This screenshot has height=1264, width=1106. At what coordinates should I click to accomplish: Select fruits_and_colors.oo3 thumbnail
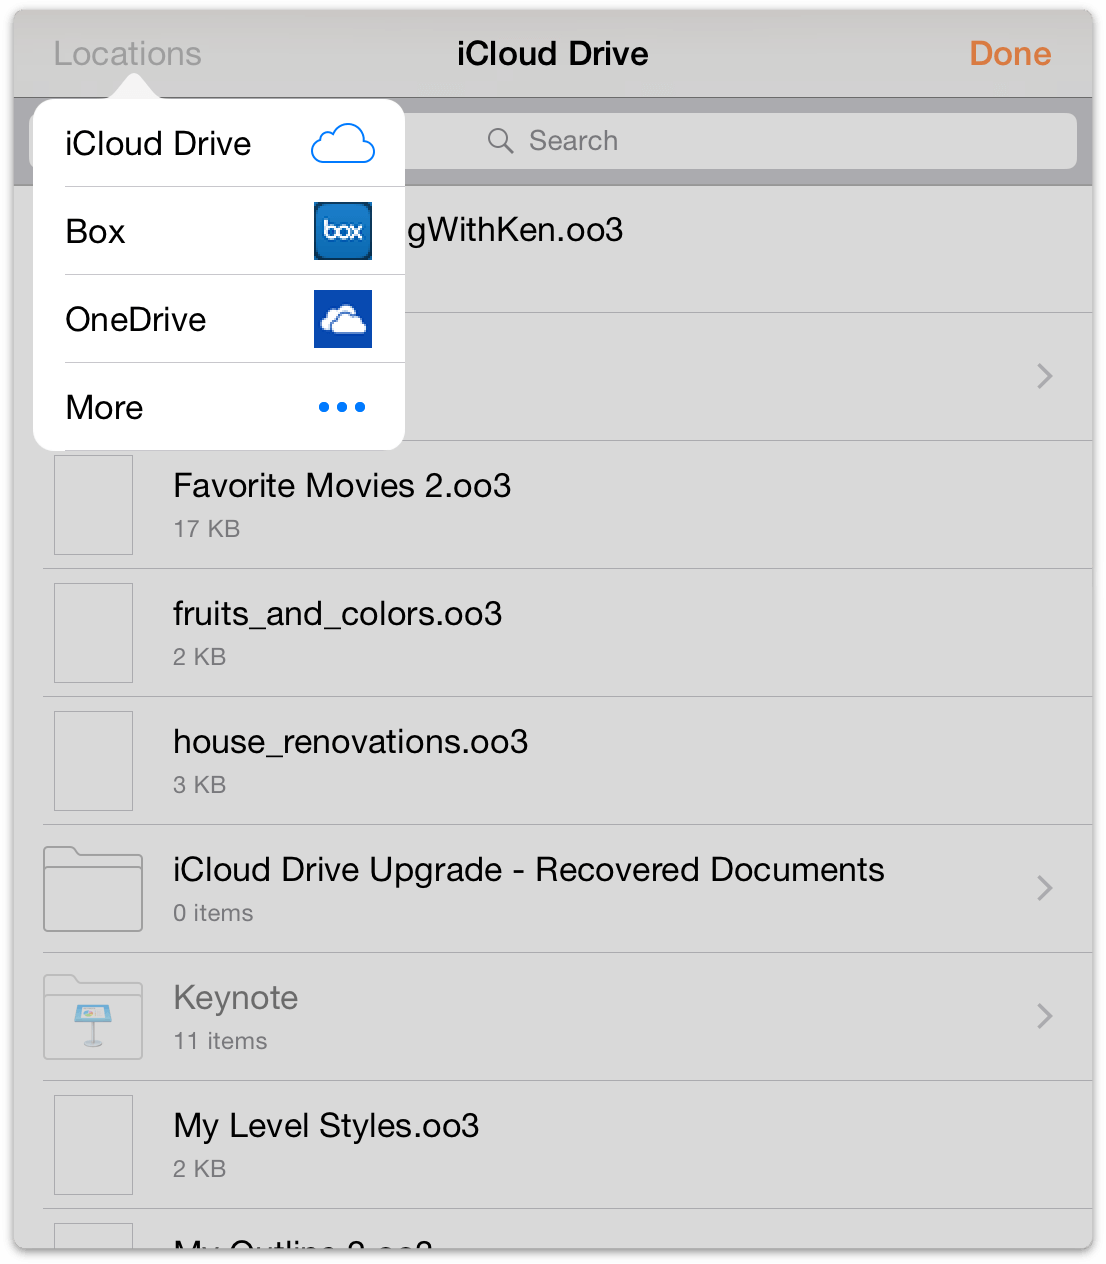tap(93, 633)
